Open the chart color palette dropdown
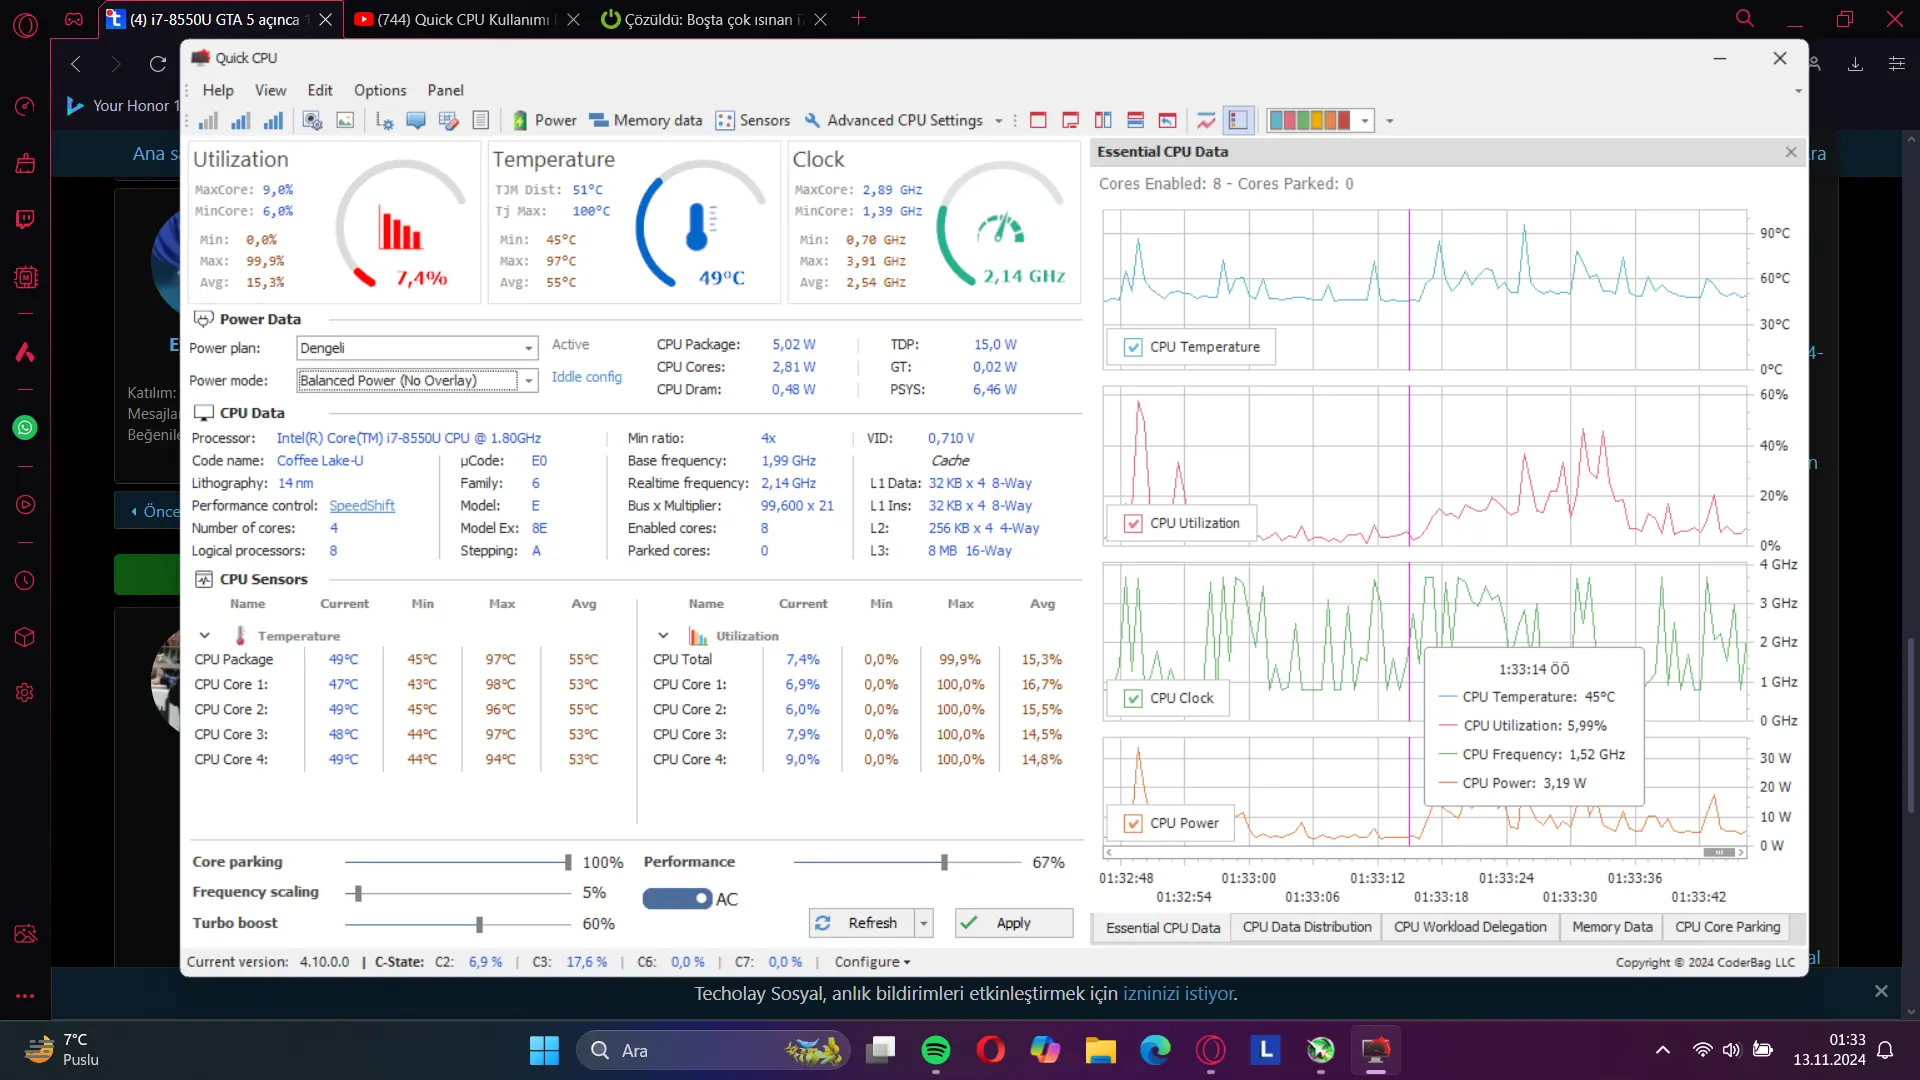 tap(1365, 120)
